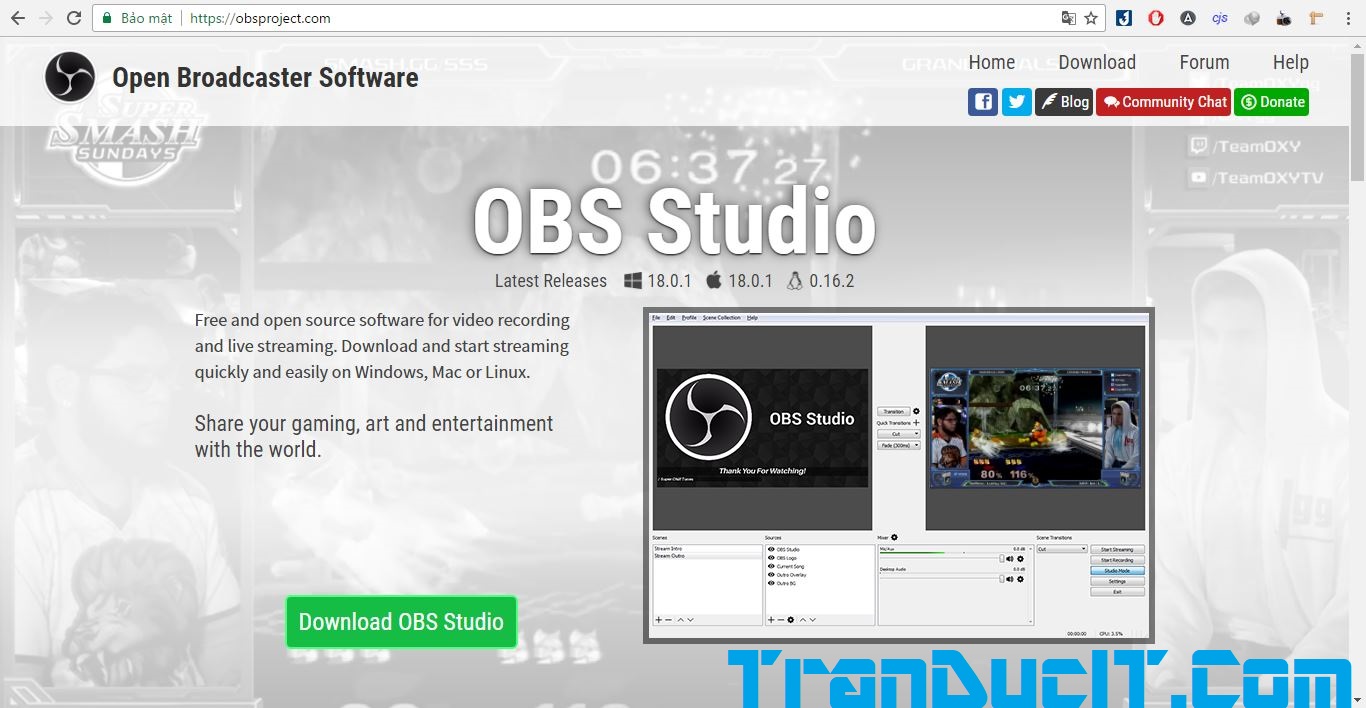The width and height of the screenshot is (1366, 708).
Task: Open the Help nav item
Action: point(1291,62)
